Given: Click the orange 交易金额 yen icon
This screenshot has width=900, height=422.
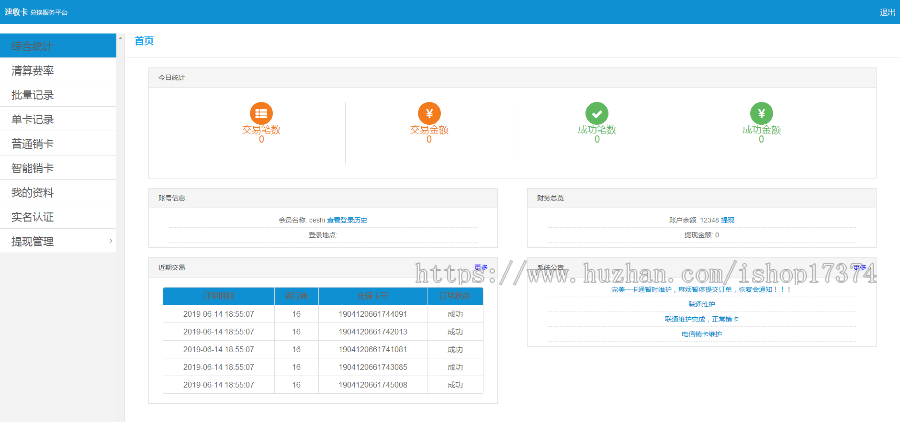Looking at the screenshot, I should [x=429, y=113].
